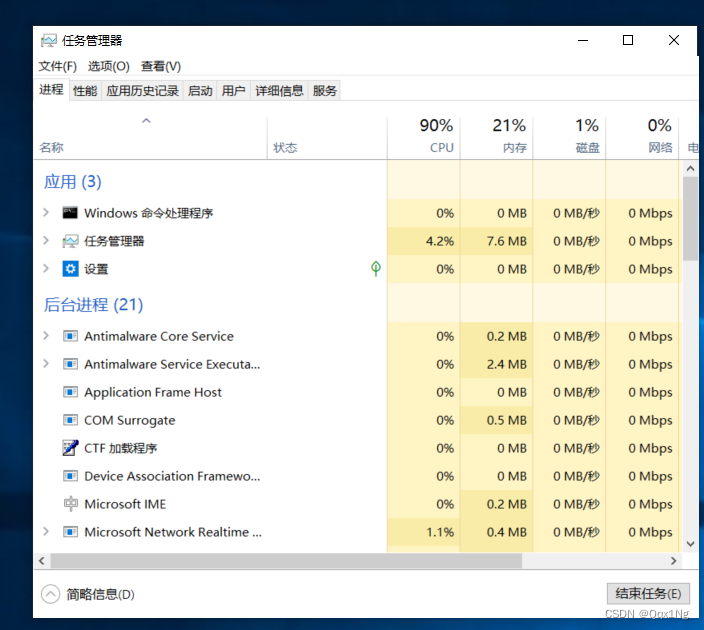
Task: Click the 2.4 MB memory value
Action: tap(506, 364)
